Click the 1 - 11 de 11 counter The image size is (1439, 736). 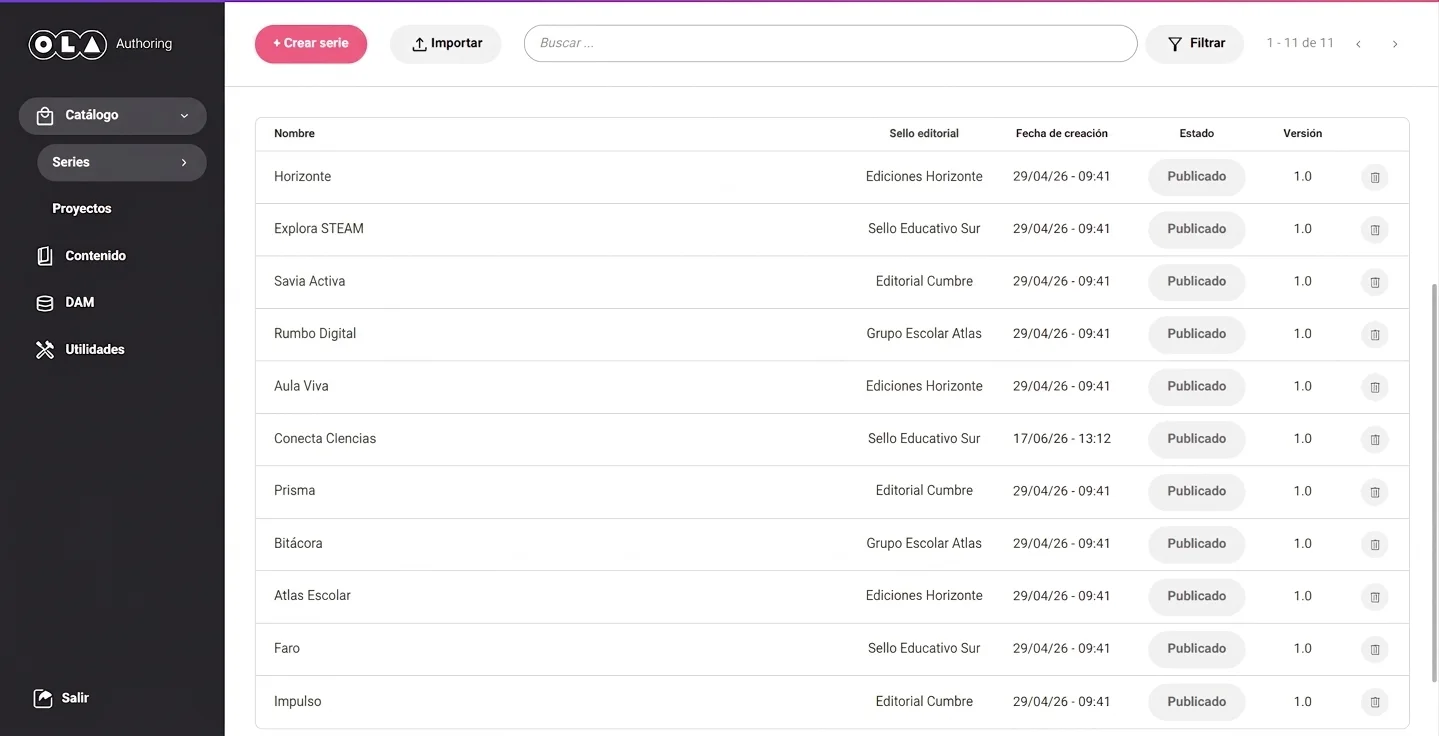tap(1300, 43)
